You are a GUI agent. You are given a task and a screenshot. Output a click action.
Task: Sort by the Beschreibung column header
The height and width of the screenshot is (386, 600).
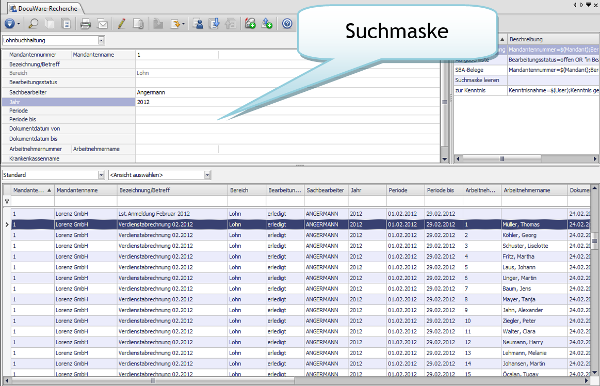coord(553,39)
